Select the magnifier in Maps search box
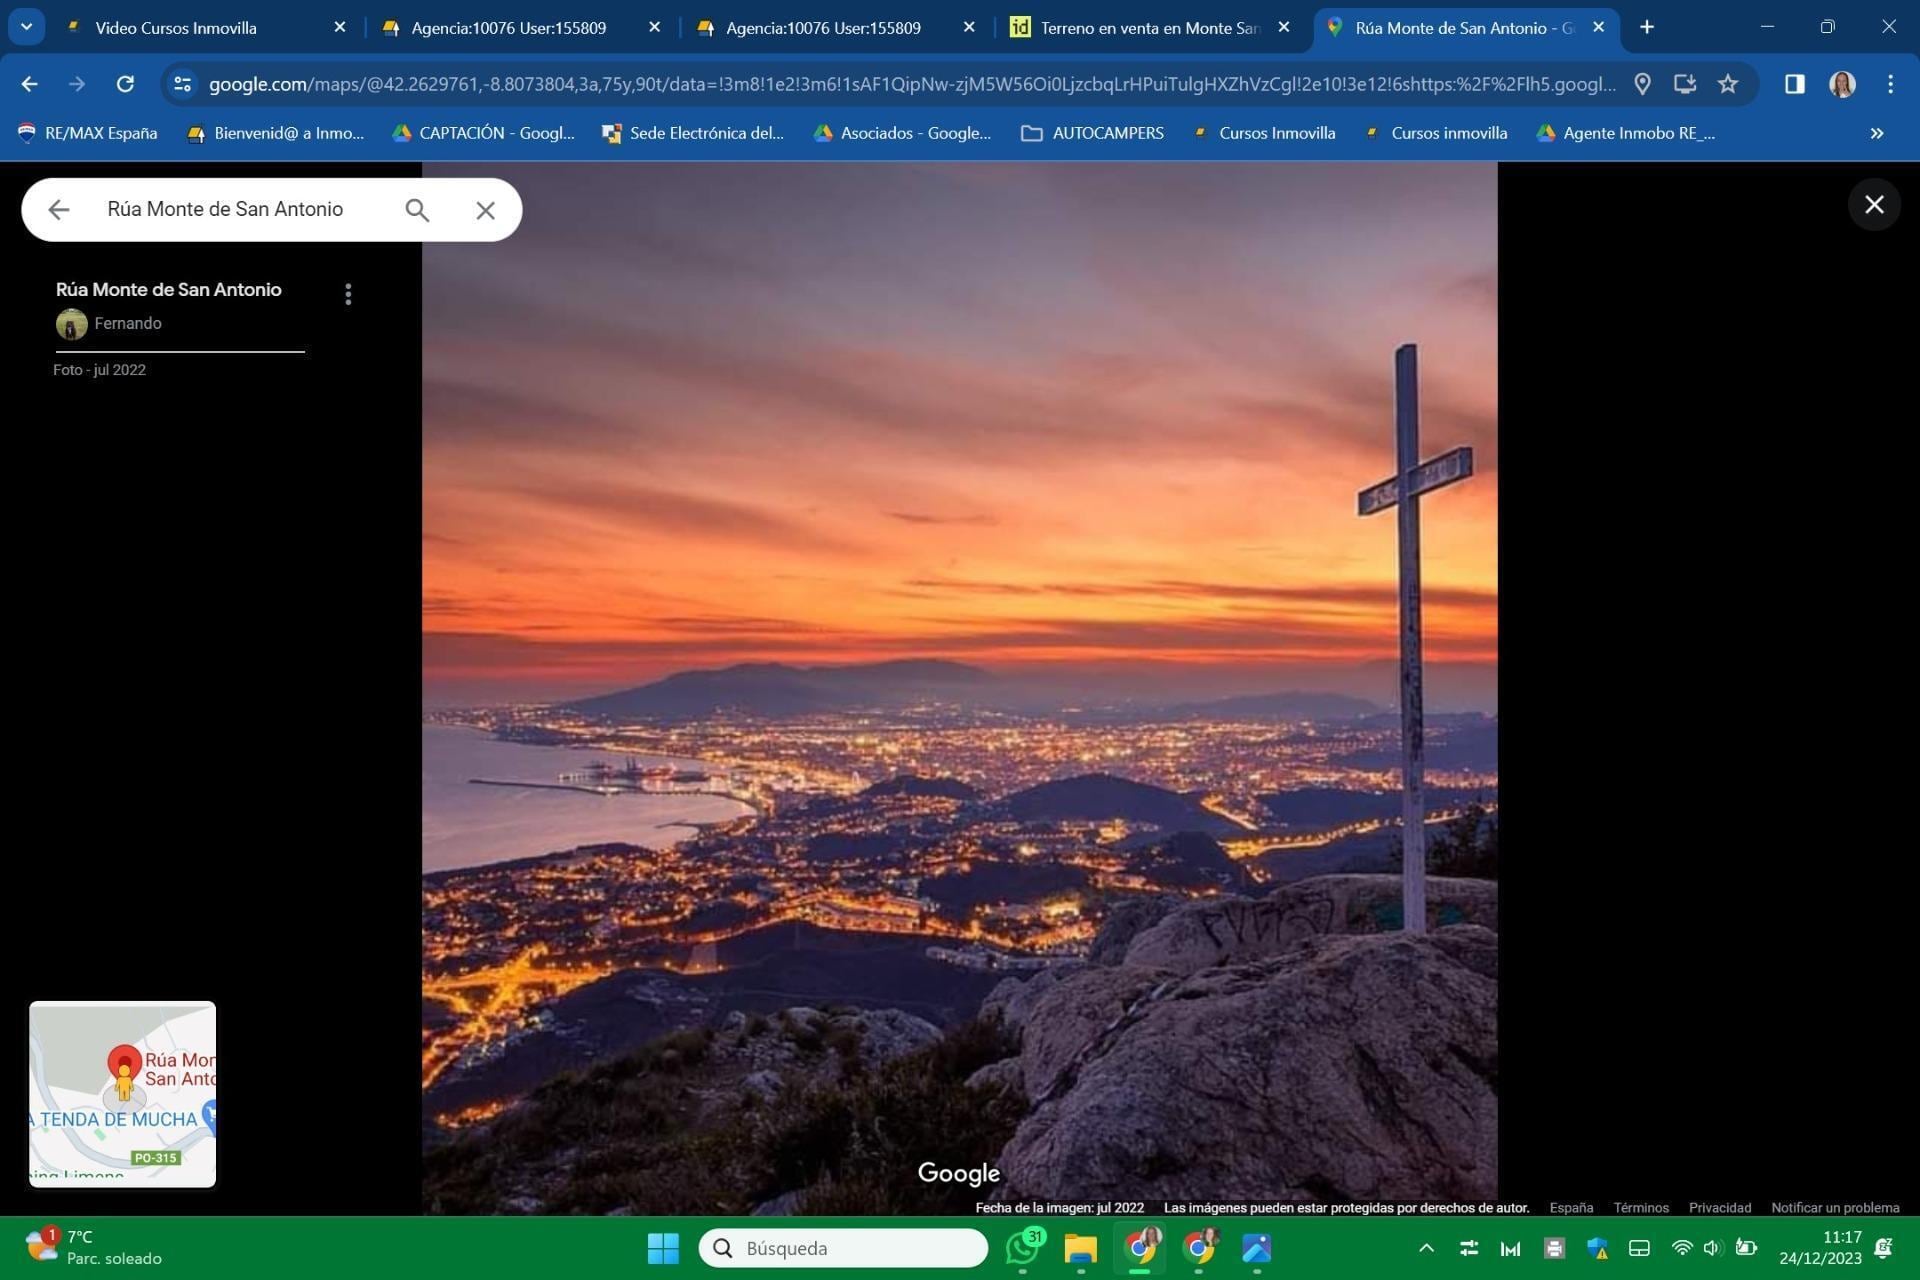 pyautogui.click(x=418, y=210)
